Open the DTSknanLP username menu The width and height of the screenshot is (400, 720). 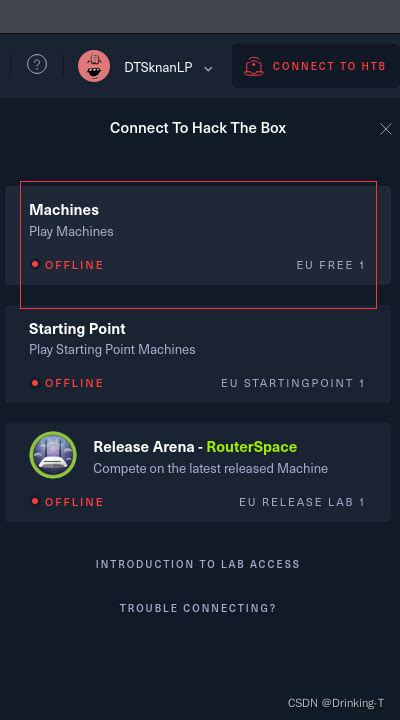[x=158, y=68]
